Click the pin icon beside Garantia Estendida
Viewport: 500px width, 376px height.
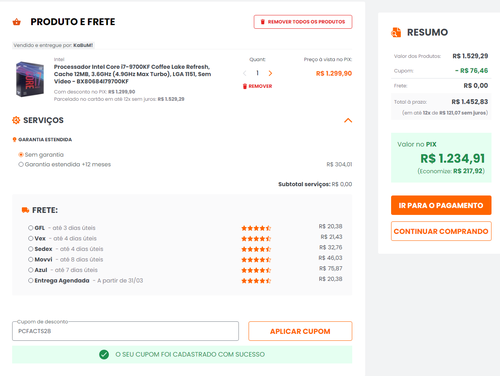coord(14,139)
